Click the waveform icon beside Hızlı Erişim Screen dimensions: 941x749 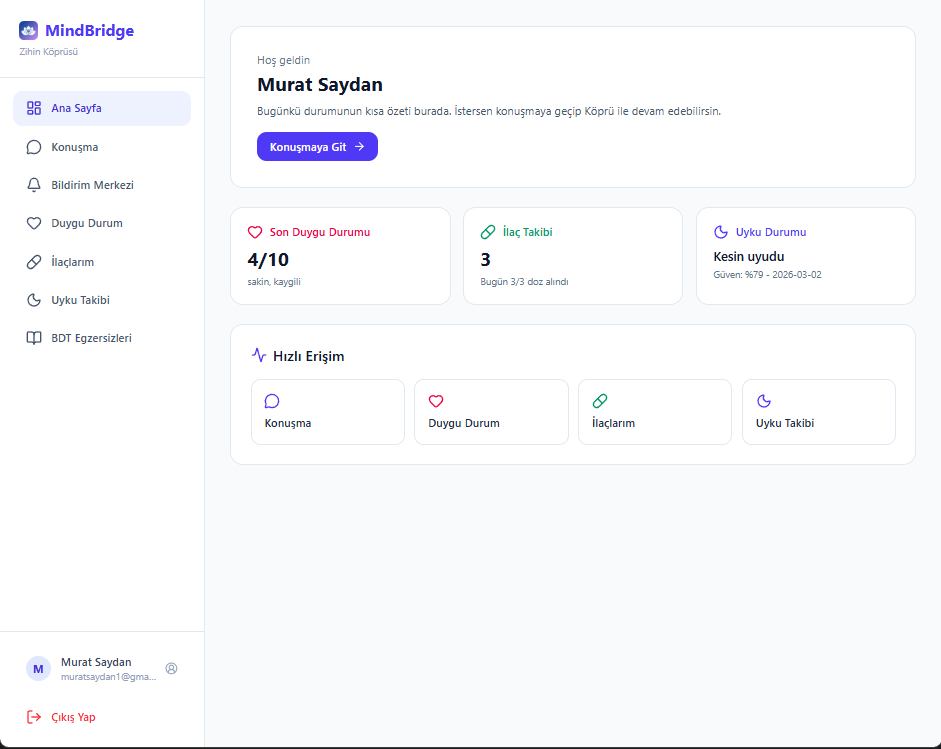click(258, 355)
